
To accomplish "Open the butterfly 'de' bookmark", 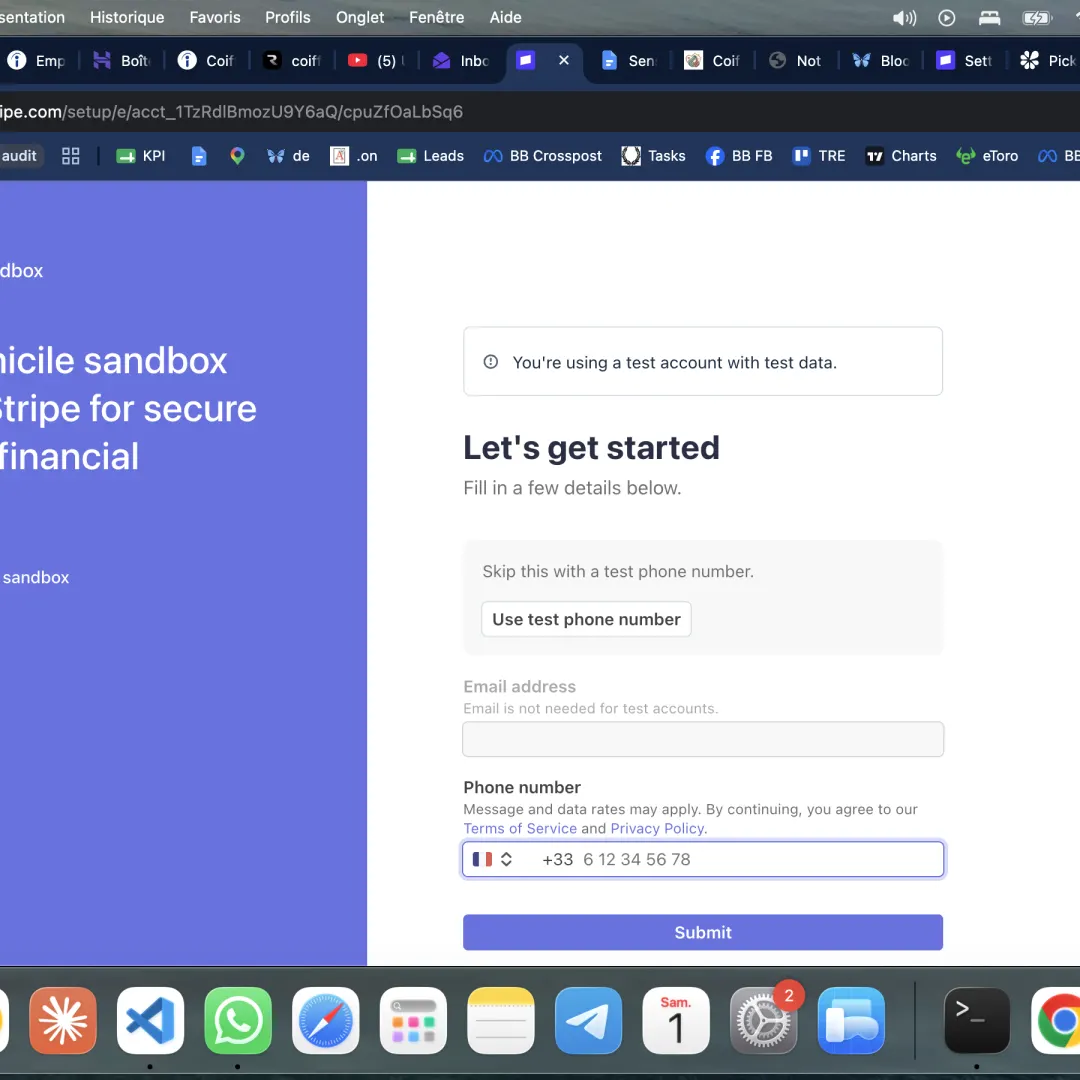I will coord(288,156).
